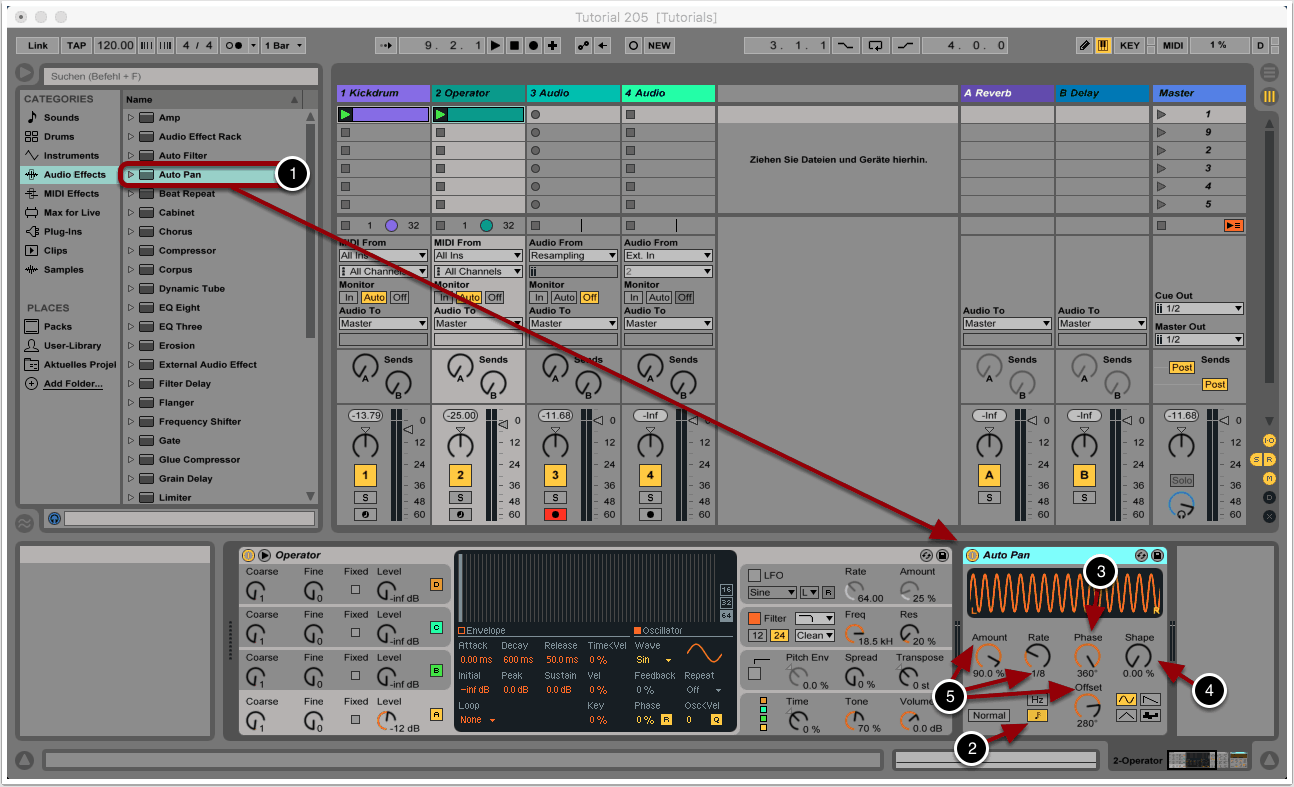
Task: Launch the clip on the Kickdrum track
Action: pos(346,115)
